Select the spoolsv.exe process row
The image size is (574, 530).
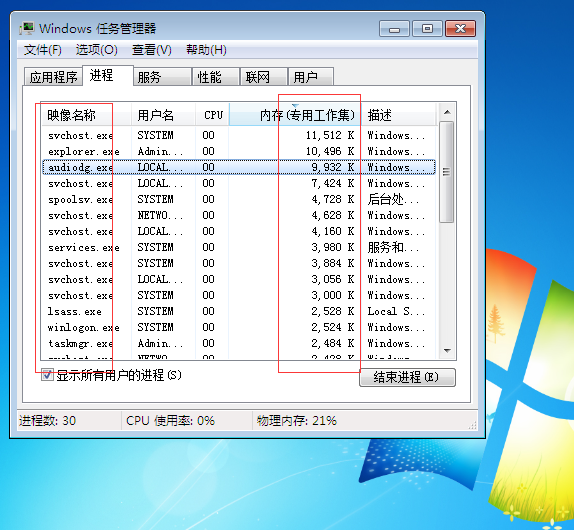pos(238,199)
